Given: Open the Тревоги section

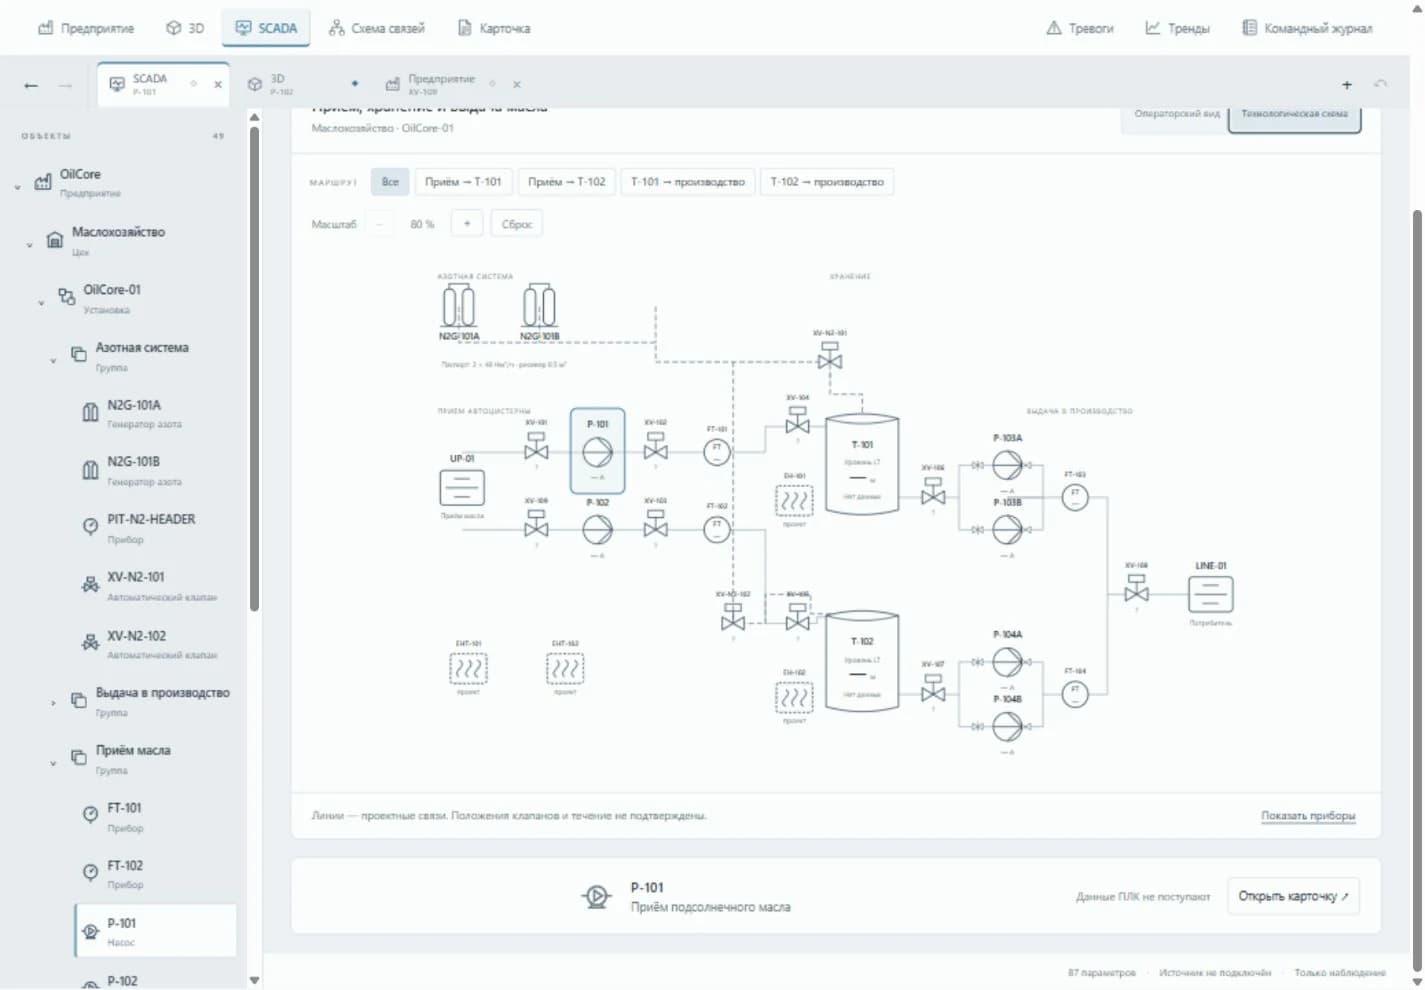Looking at the screenshot, I should pyautogui.click(x=1080, y=28).
